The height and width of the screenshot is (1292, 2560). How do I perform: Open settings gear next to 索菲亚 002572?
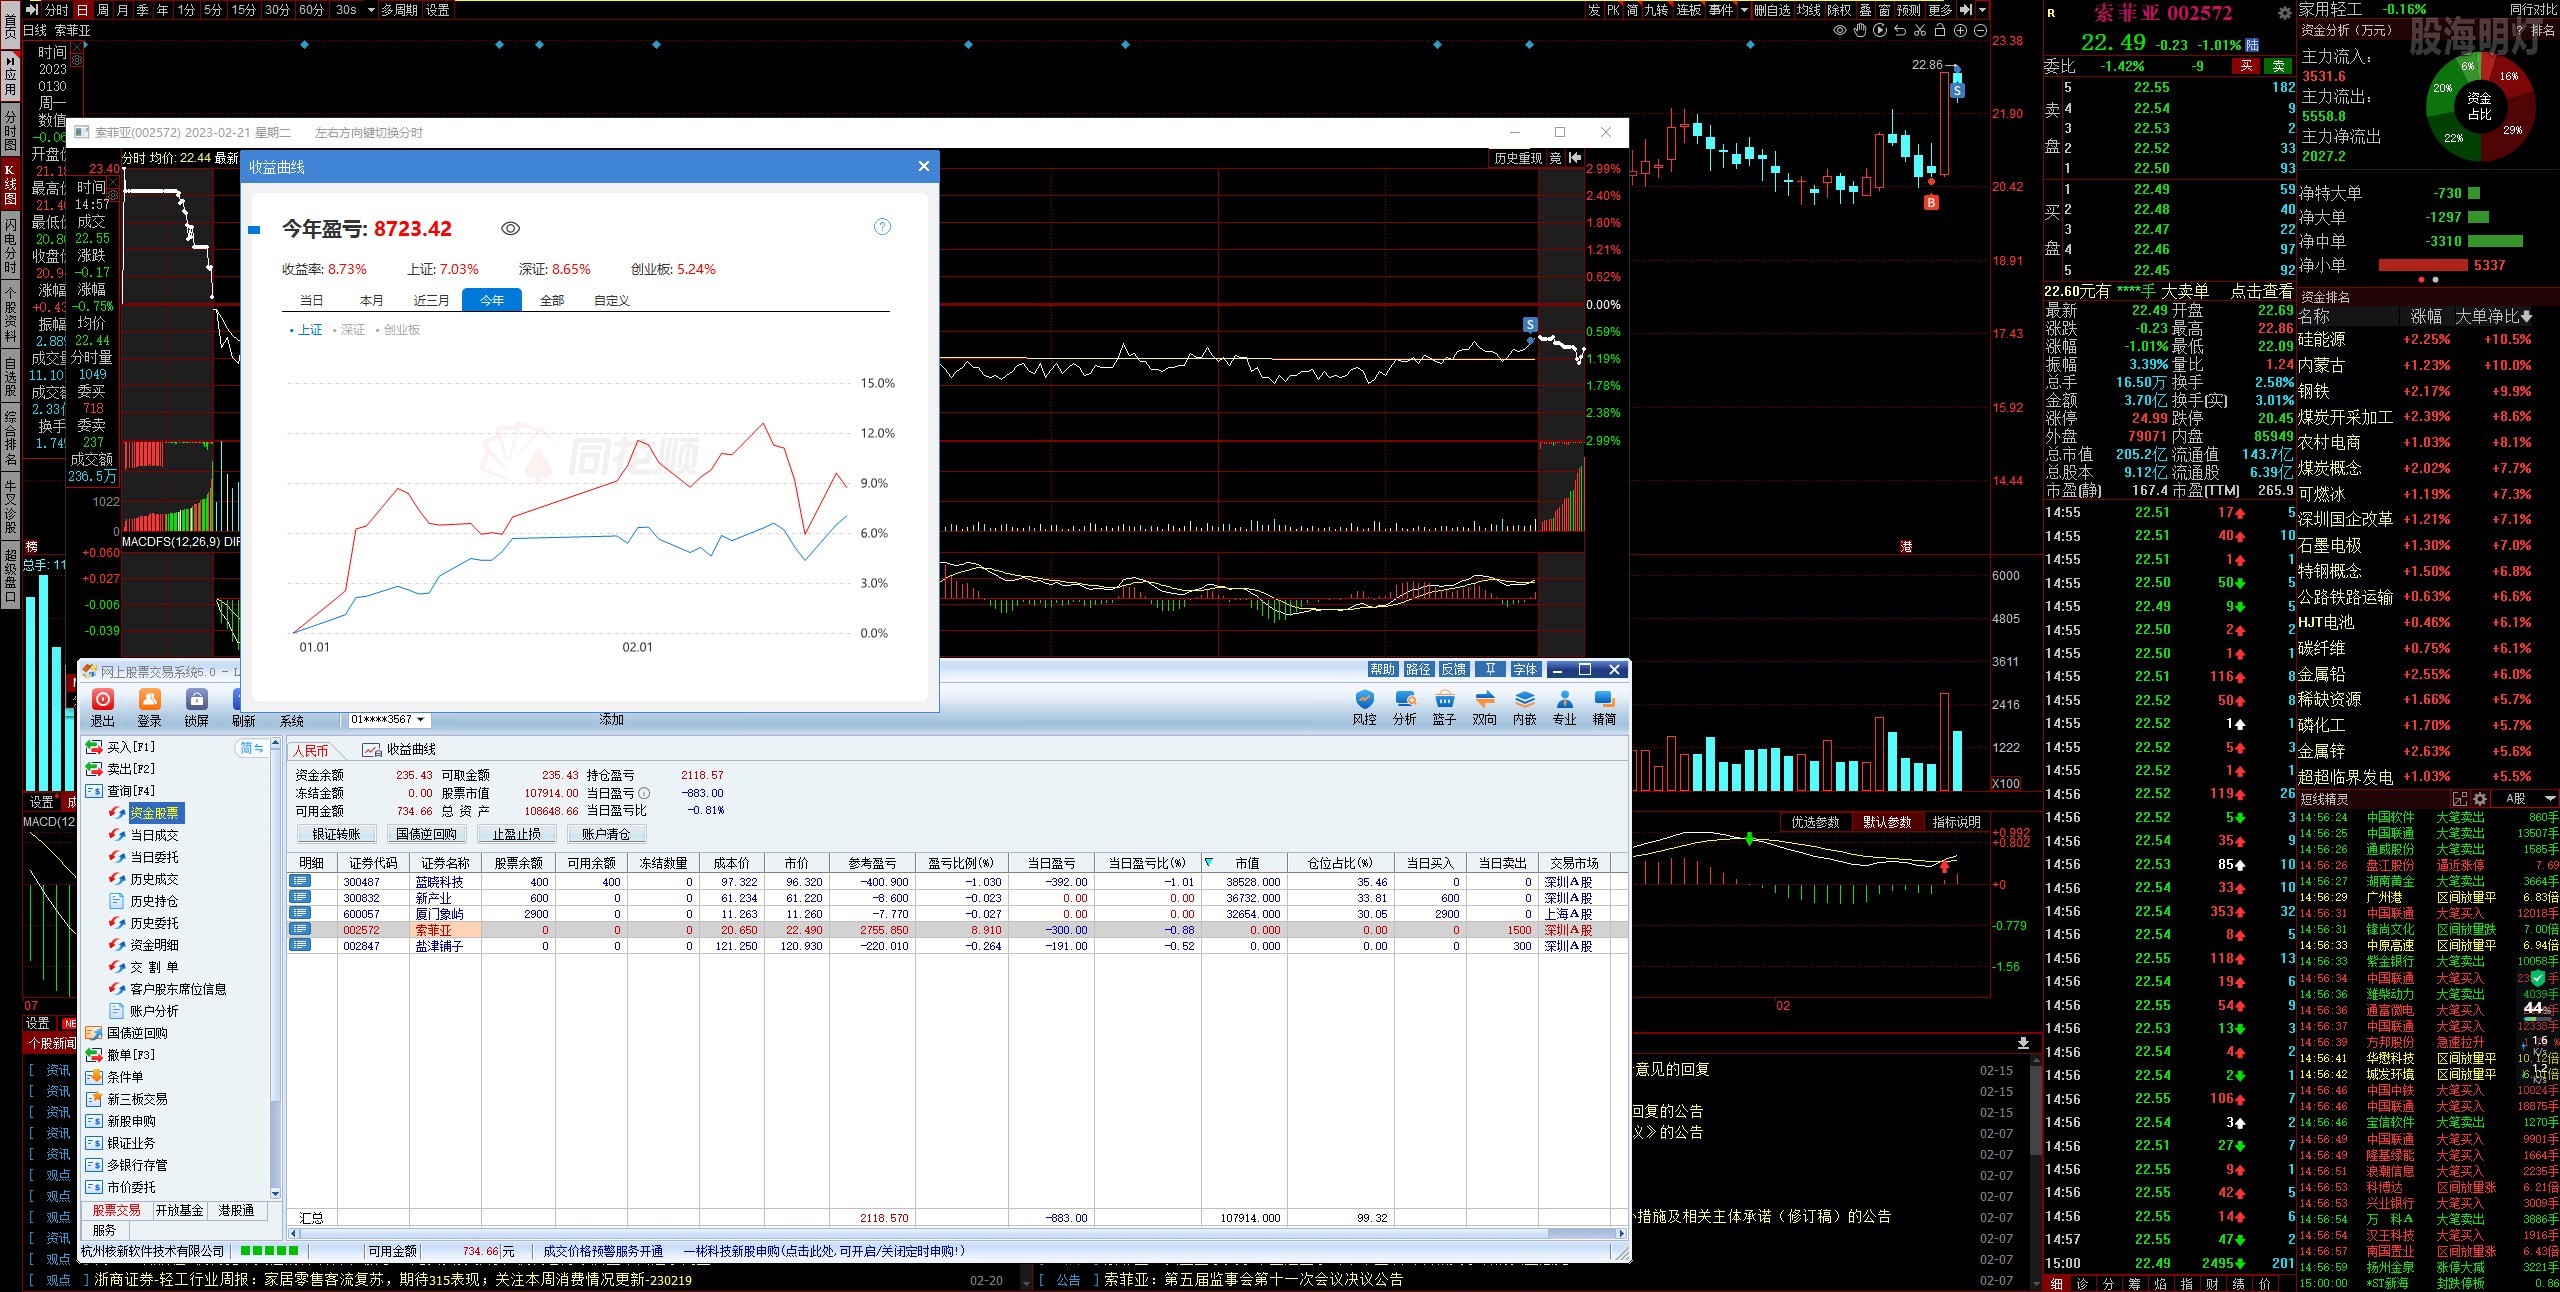pyautogui.click(x=2283, y=13)
